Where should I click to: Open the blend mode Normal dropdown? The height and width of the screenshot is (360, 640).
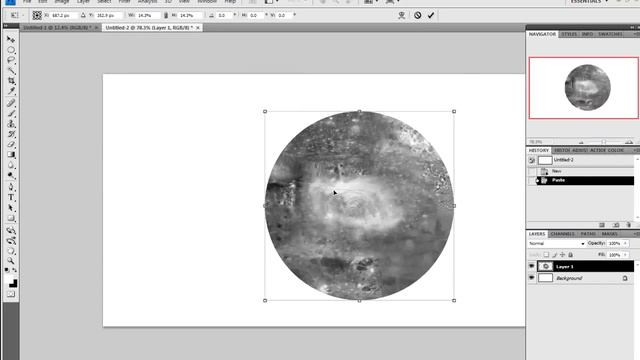556,243
